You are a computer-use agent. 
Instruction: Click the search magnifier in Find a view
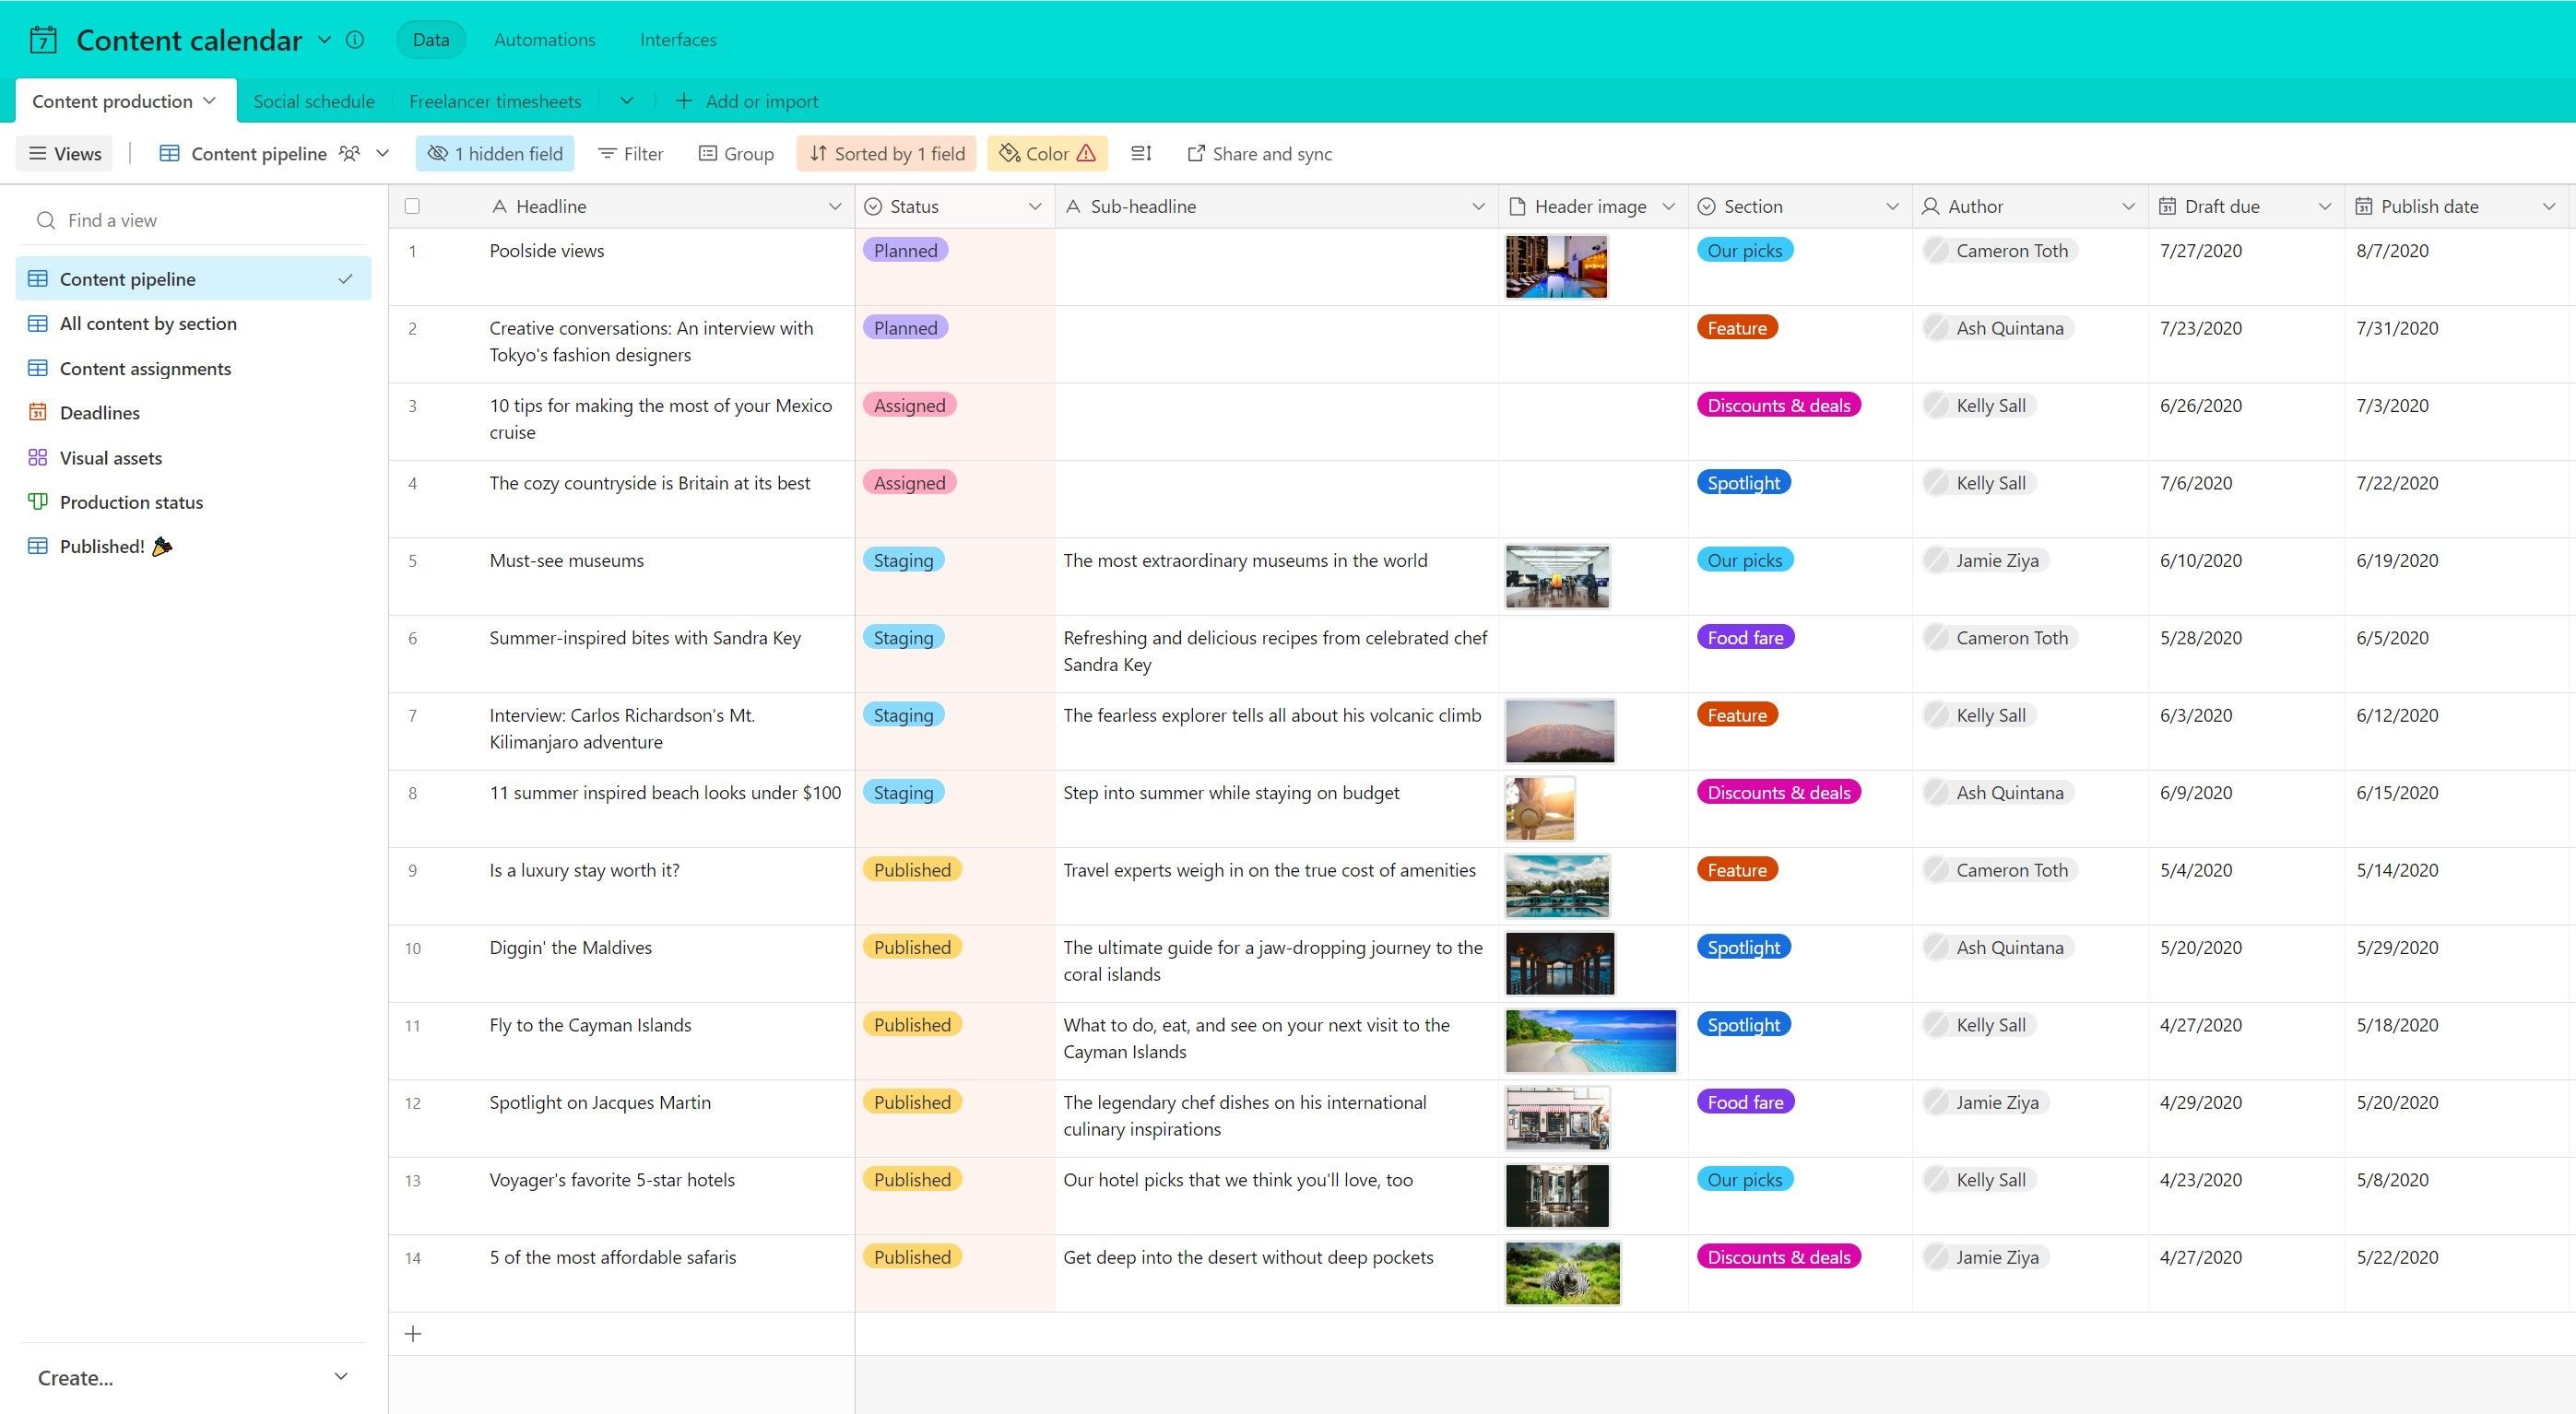pyautogui.click(x=45, y=220)
